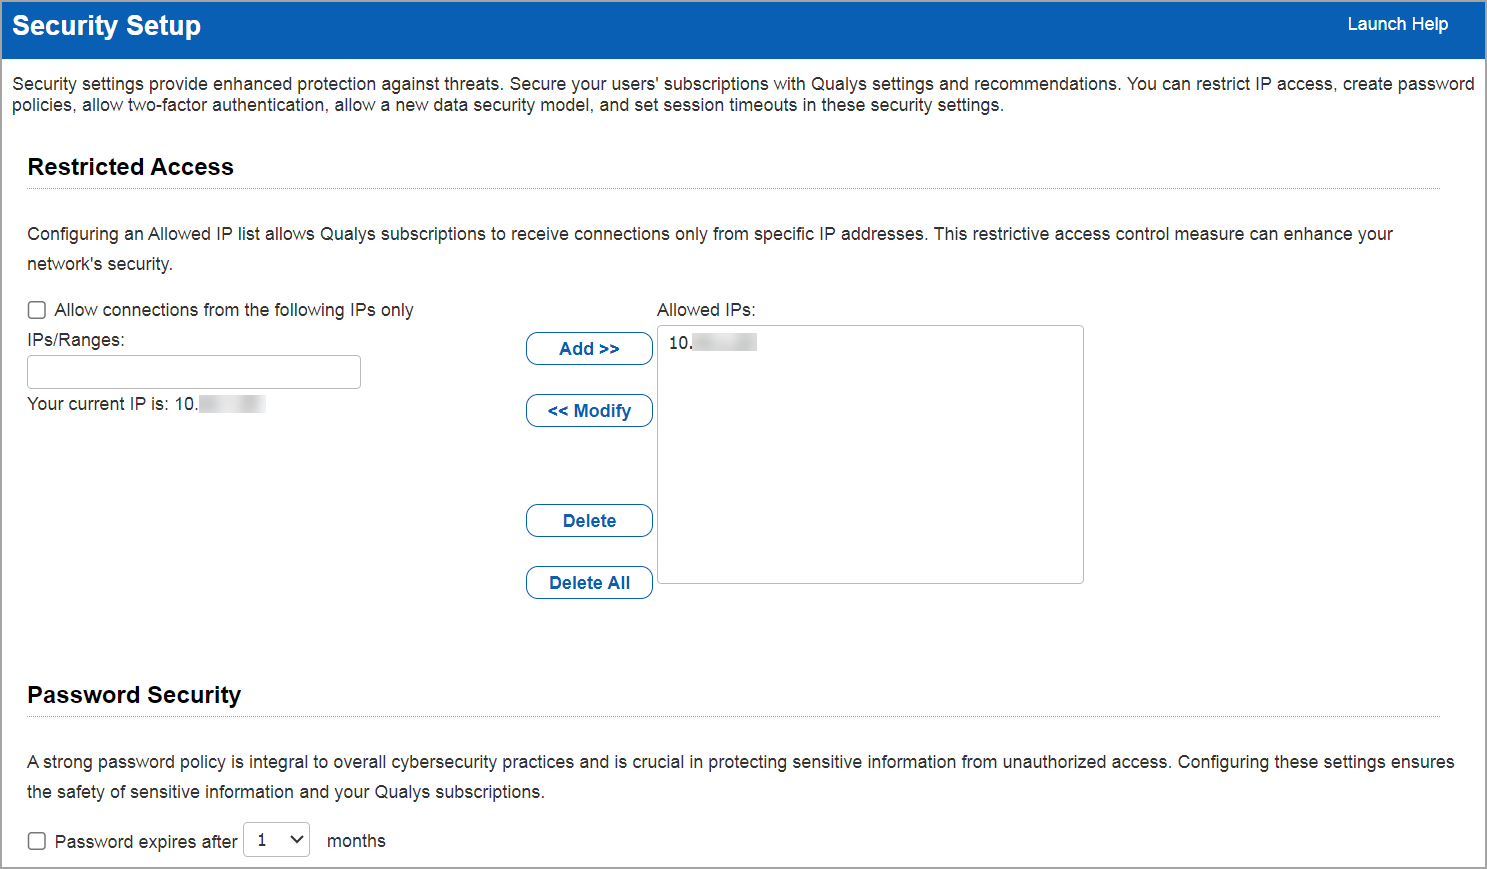1487x869 pixels.
Task: Click the Security Setup page title
Action: tap(106, 26)
